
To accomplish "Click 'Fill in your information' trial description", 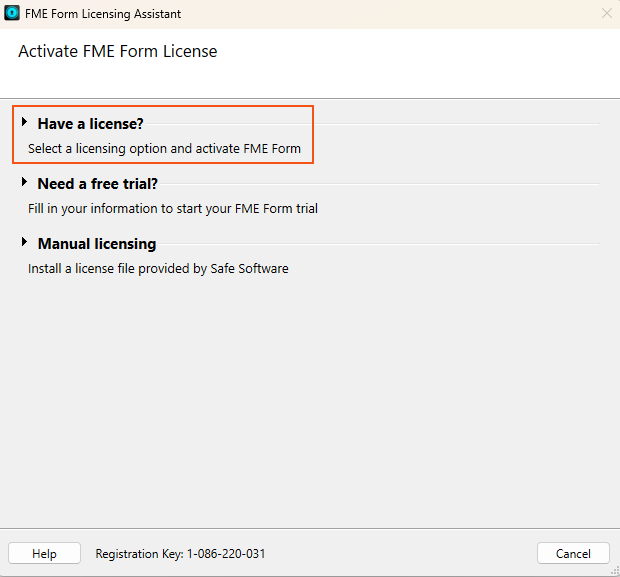I will coord(173,208).
